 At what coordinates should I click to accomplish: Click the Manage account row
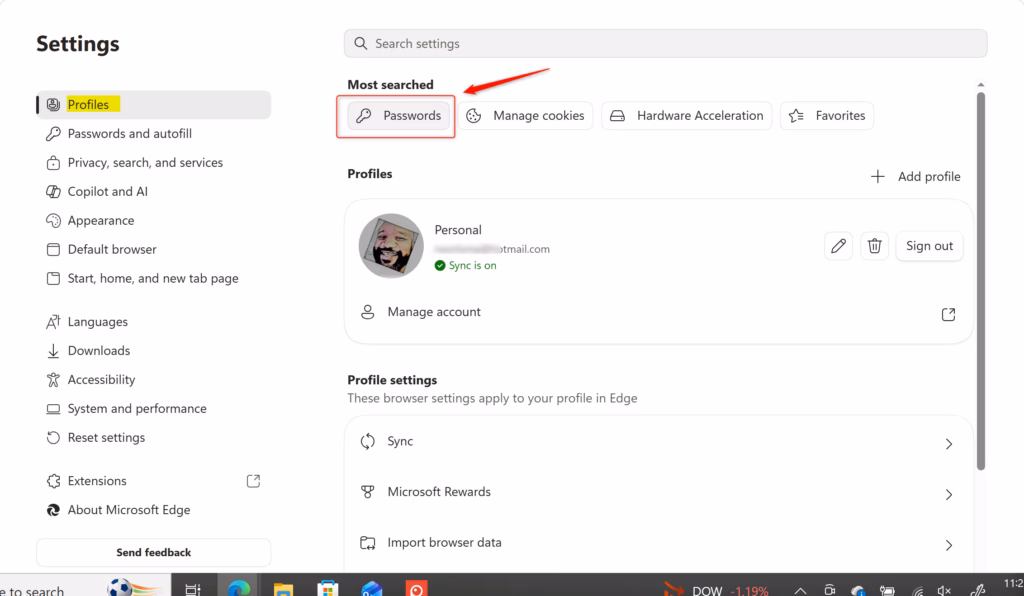(658, 313)
